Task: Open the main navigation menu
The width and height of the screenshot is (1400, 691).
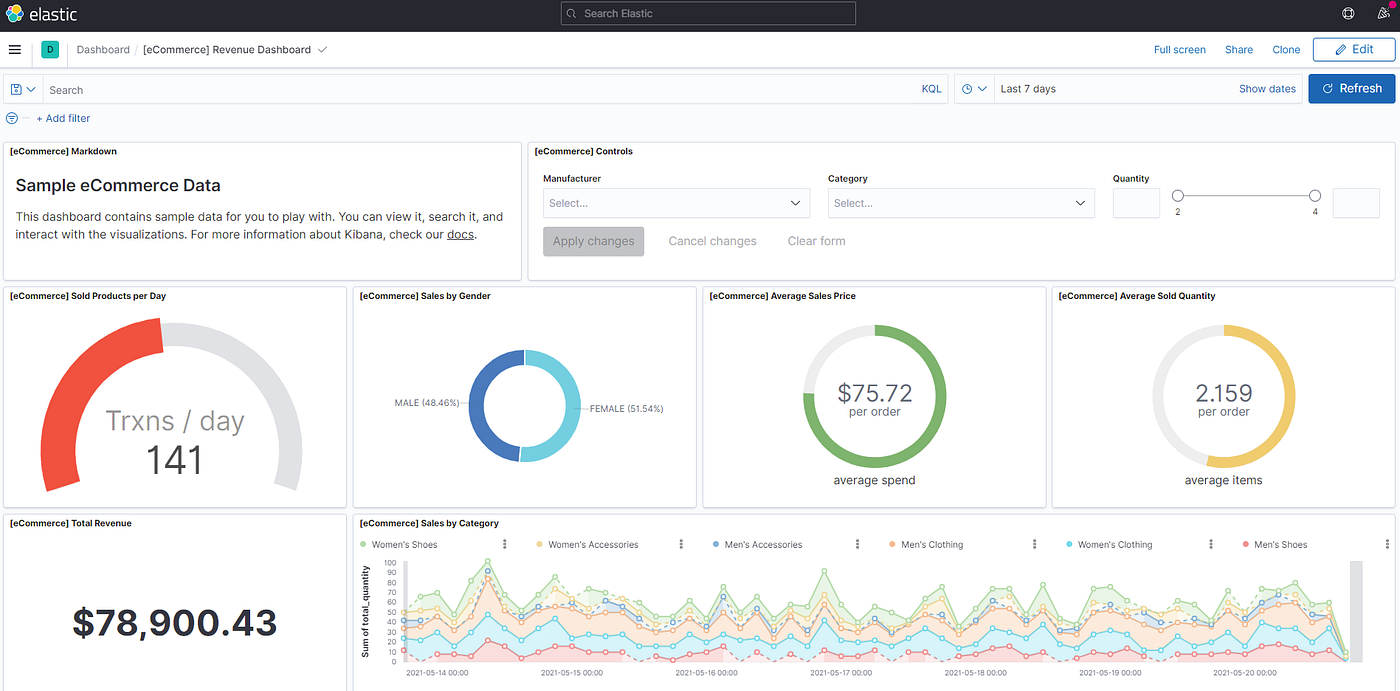Action: pyautogui.click(x=14, y=49)
